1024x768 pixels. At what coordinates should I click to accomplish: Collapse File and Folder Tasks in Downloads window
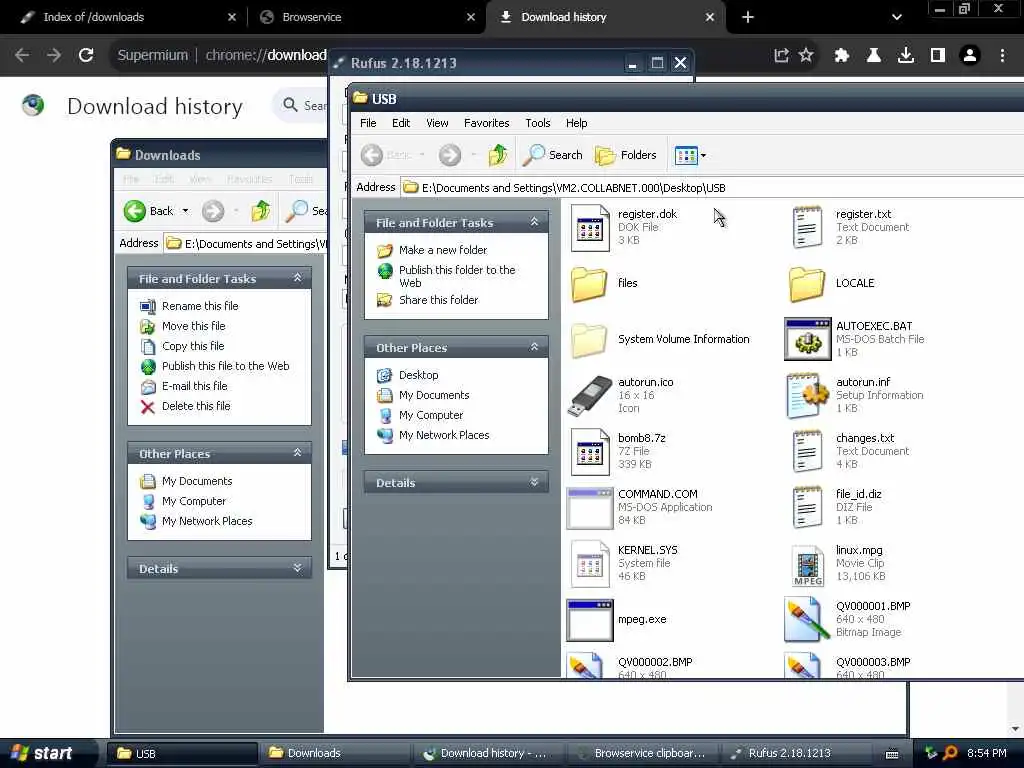pyautogui.click(x=298, y=278)
